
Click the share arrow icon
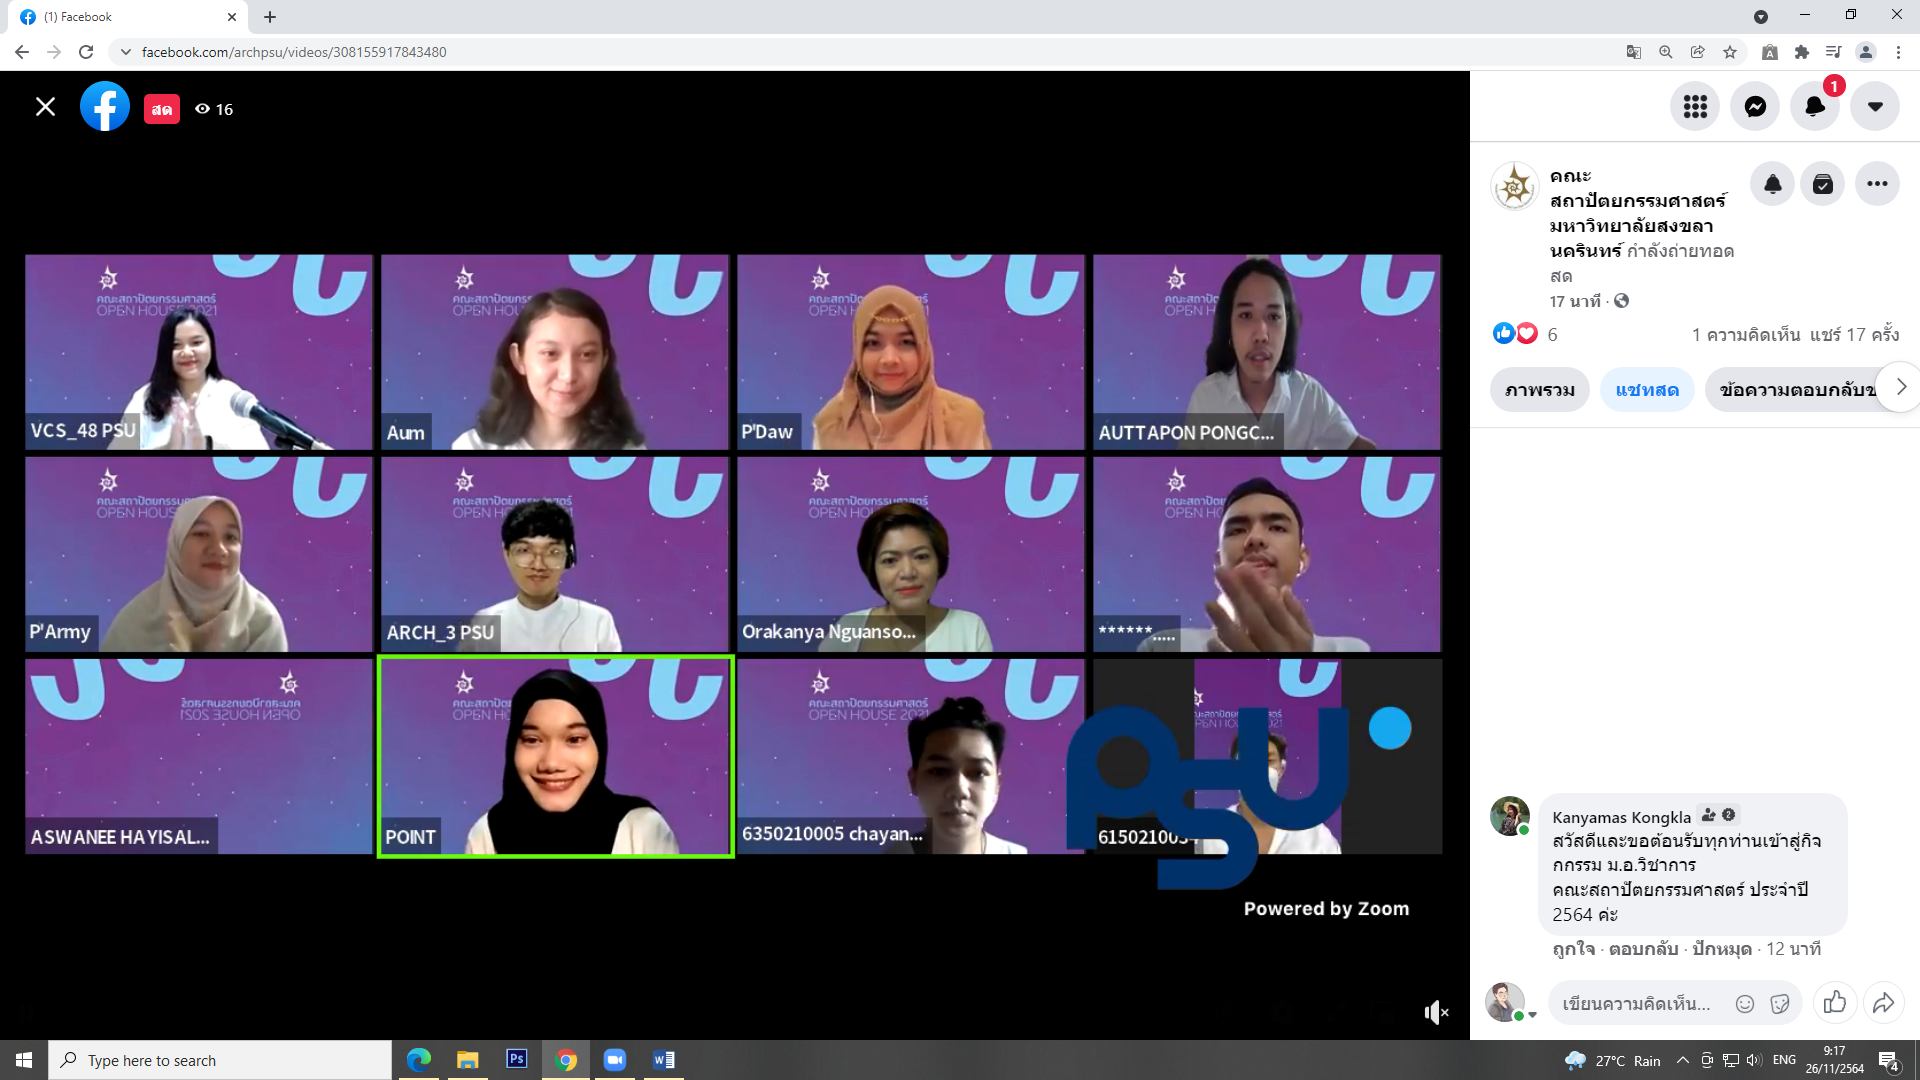(x=1883, y=1003)
